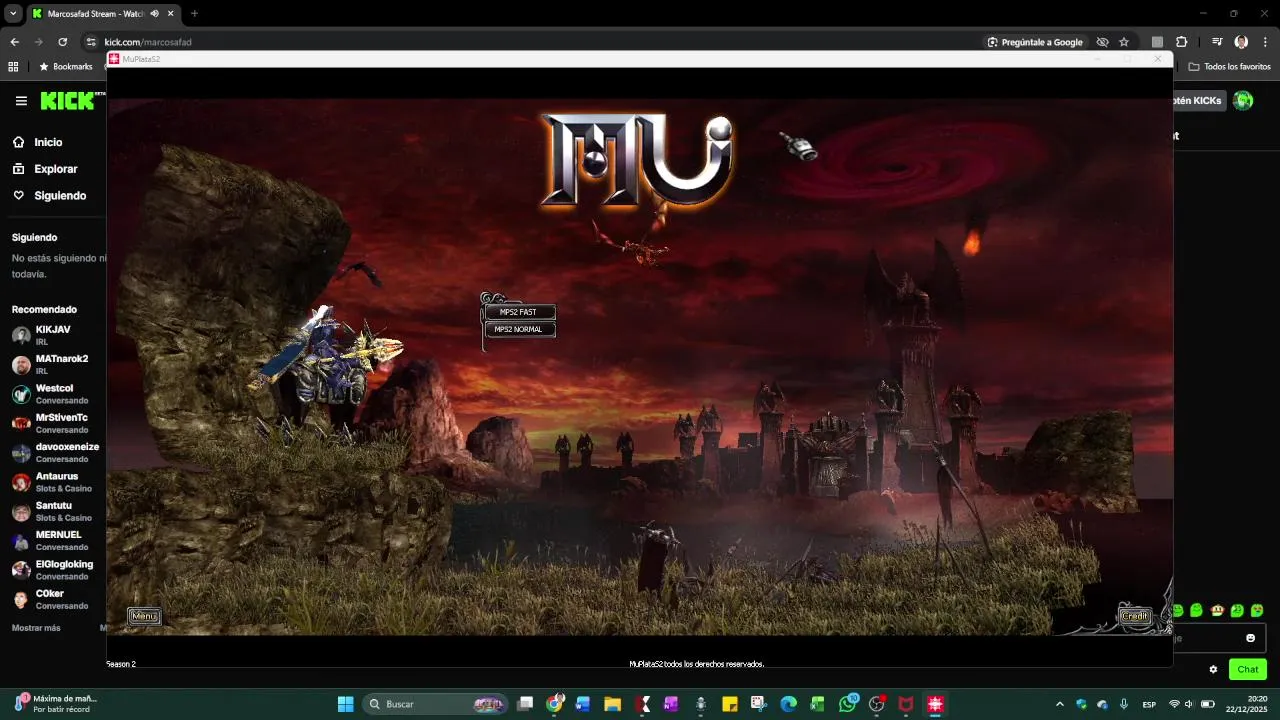
Task: Open the game Menu button
Action: [144, 616]
